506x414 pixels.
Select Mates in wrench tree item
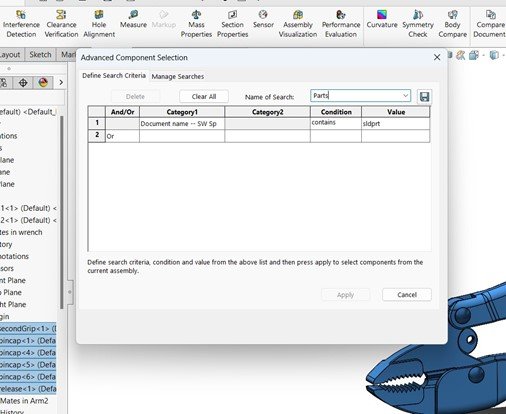(21, 232)
